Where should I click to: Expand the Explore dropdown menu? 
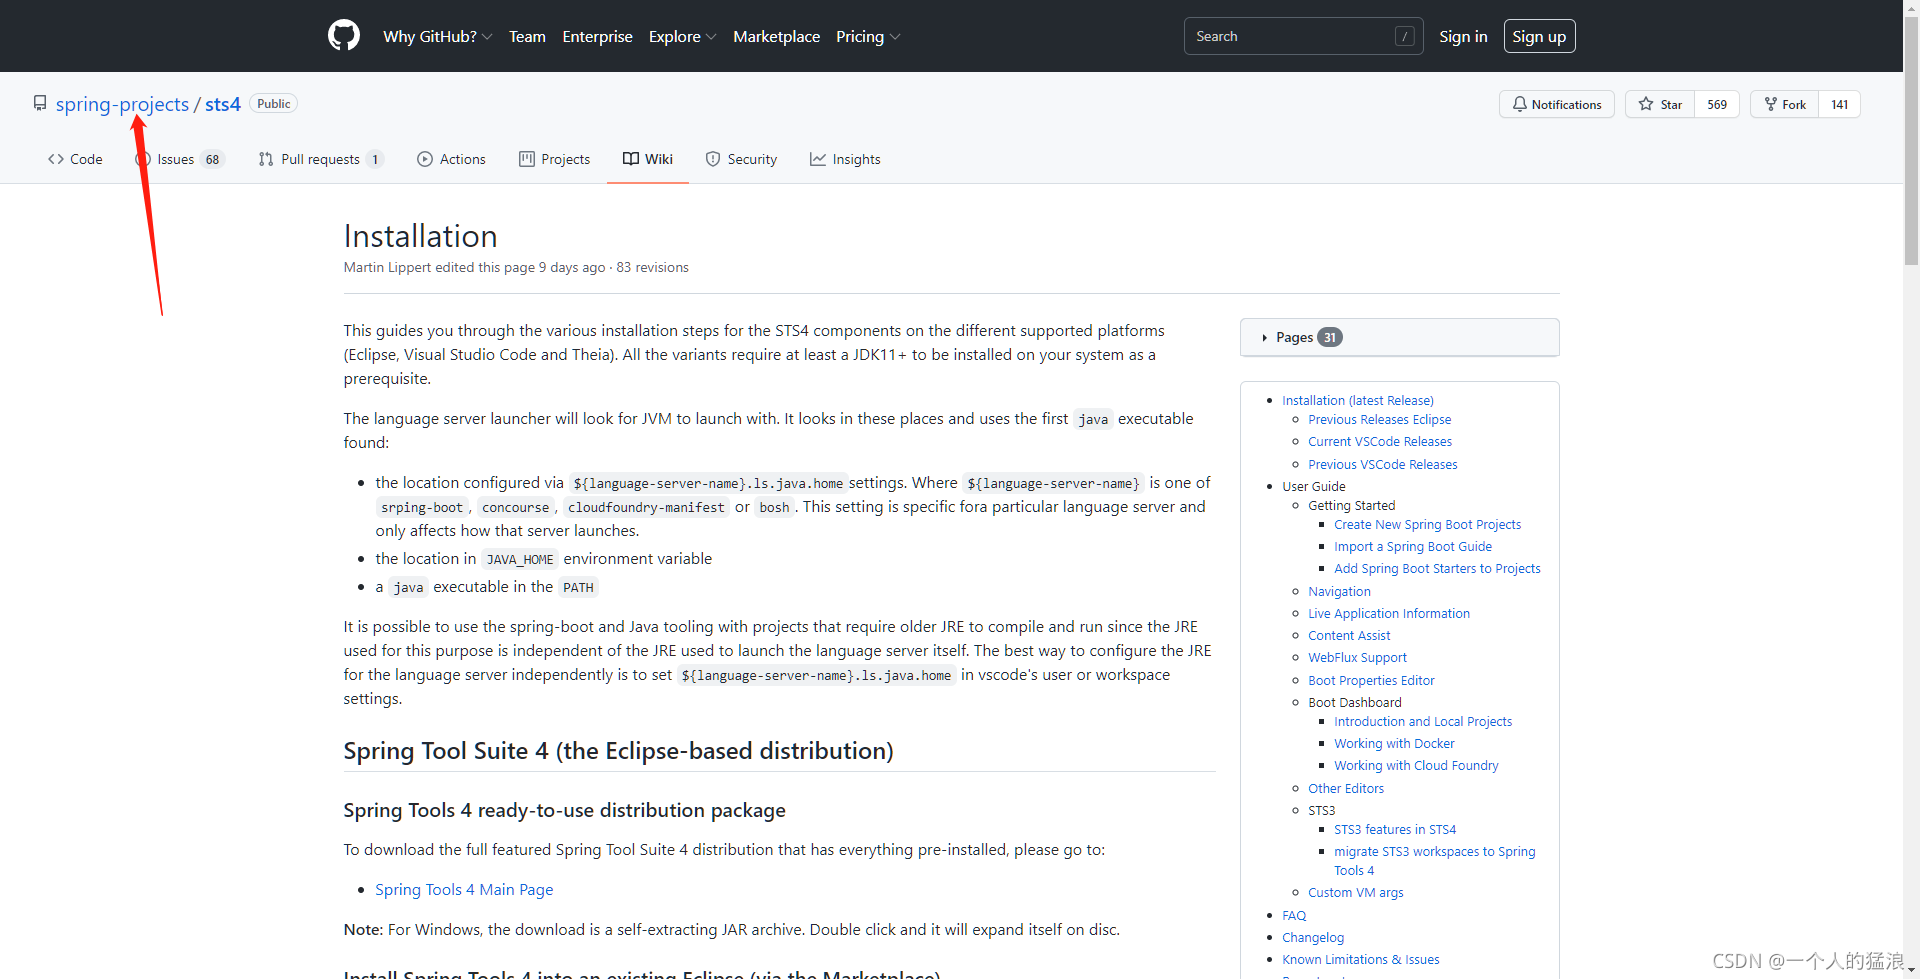pos(682,36)
